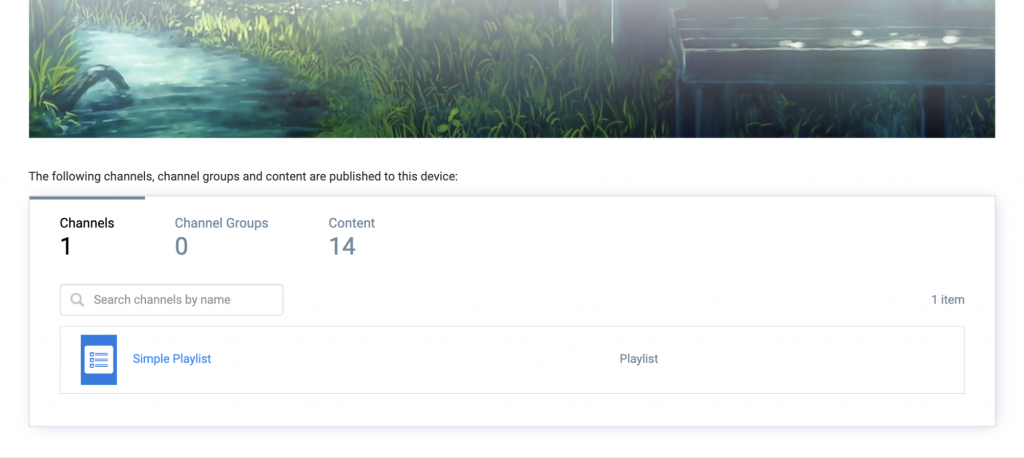Click the magnifier icon in the search box
The height and width of the screenshot is (458, 1024).
[x=77, y=300]
